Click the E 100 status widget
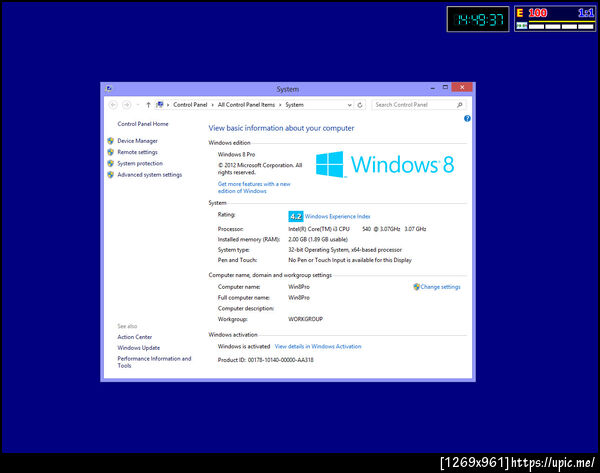600x473 pixels. (x=555, y=19)
